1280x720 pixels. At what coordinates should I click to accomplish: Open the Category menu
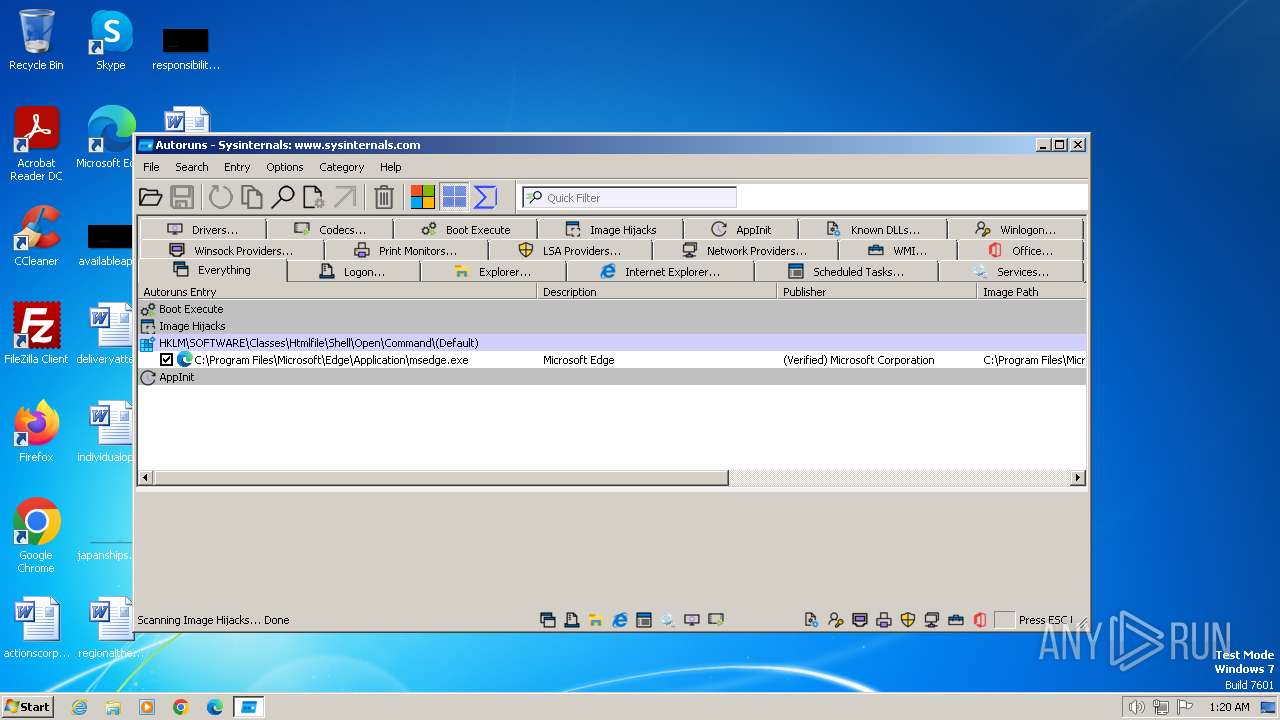click(x=341, y=167)
